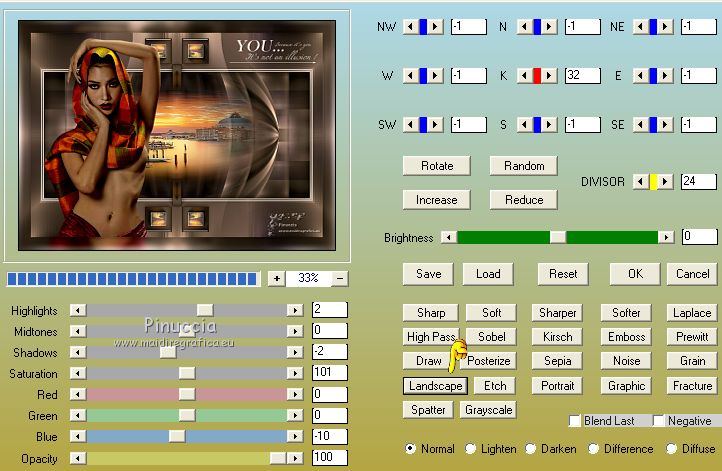
Task: Enable the Negative checkbox
Action: pos(658,421)
